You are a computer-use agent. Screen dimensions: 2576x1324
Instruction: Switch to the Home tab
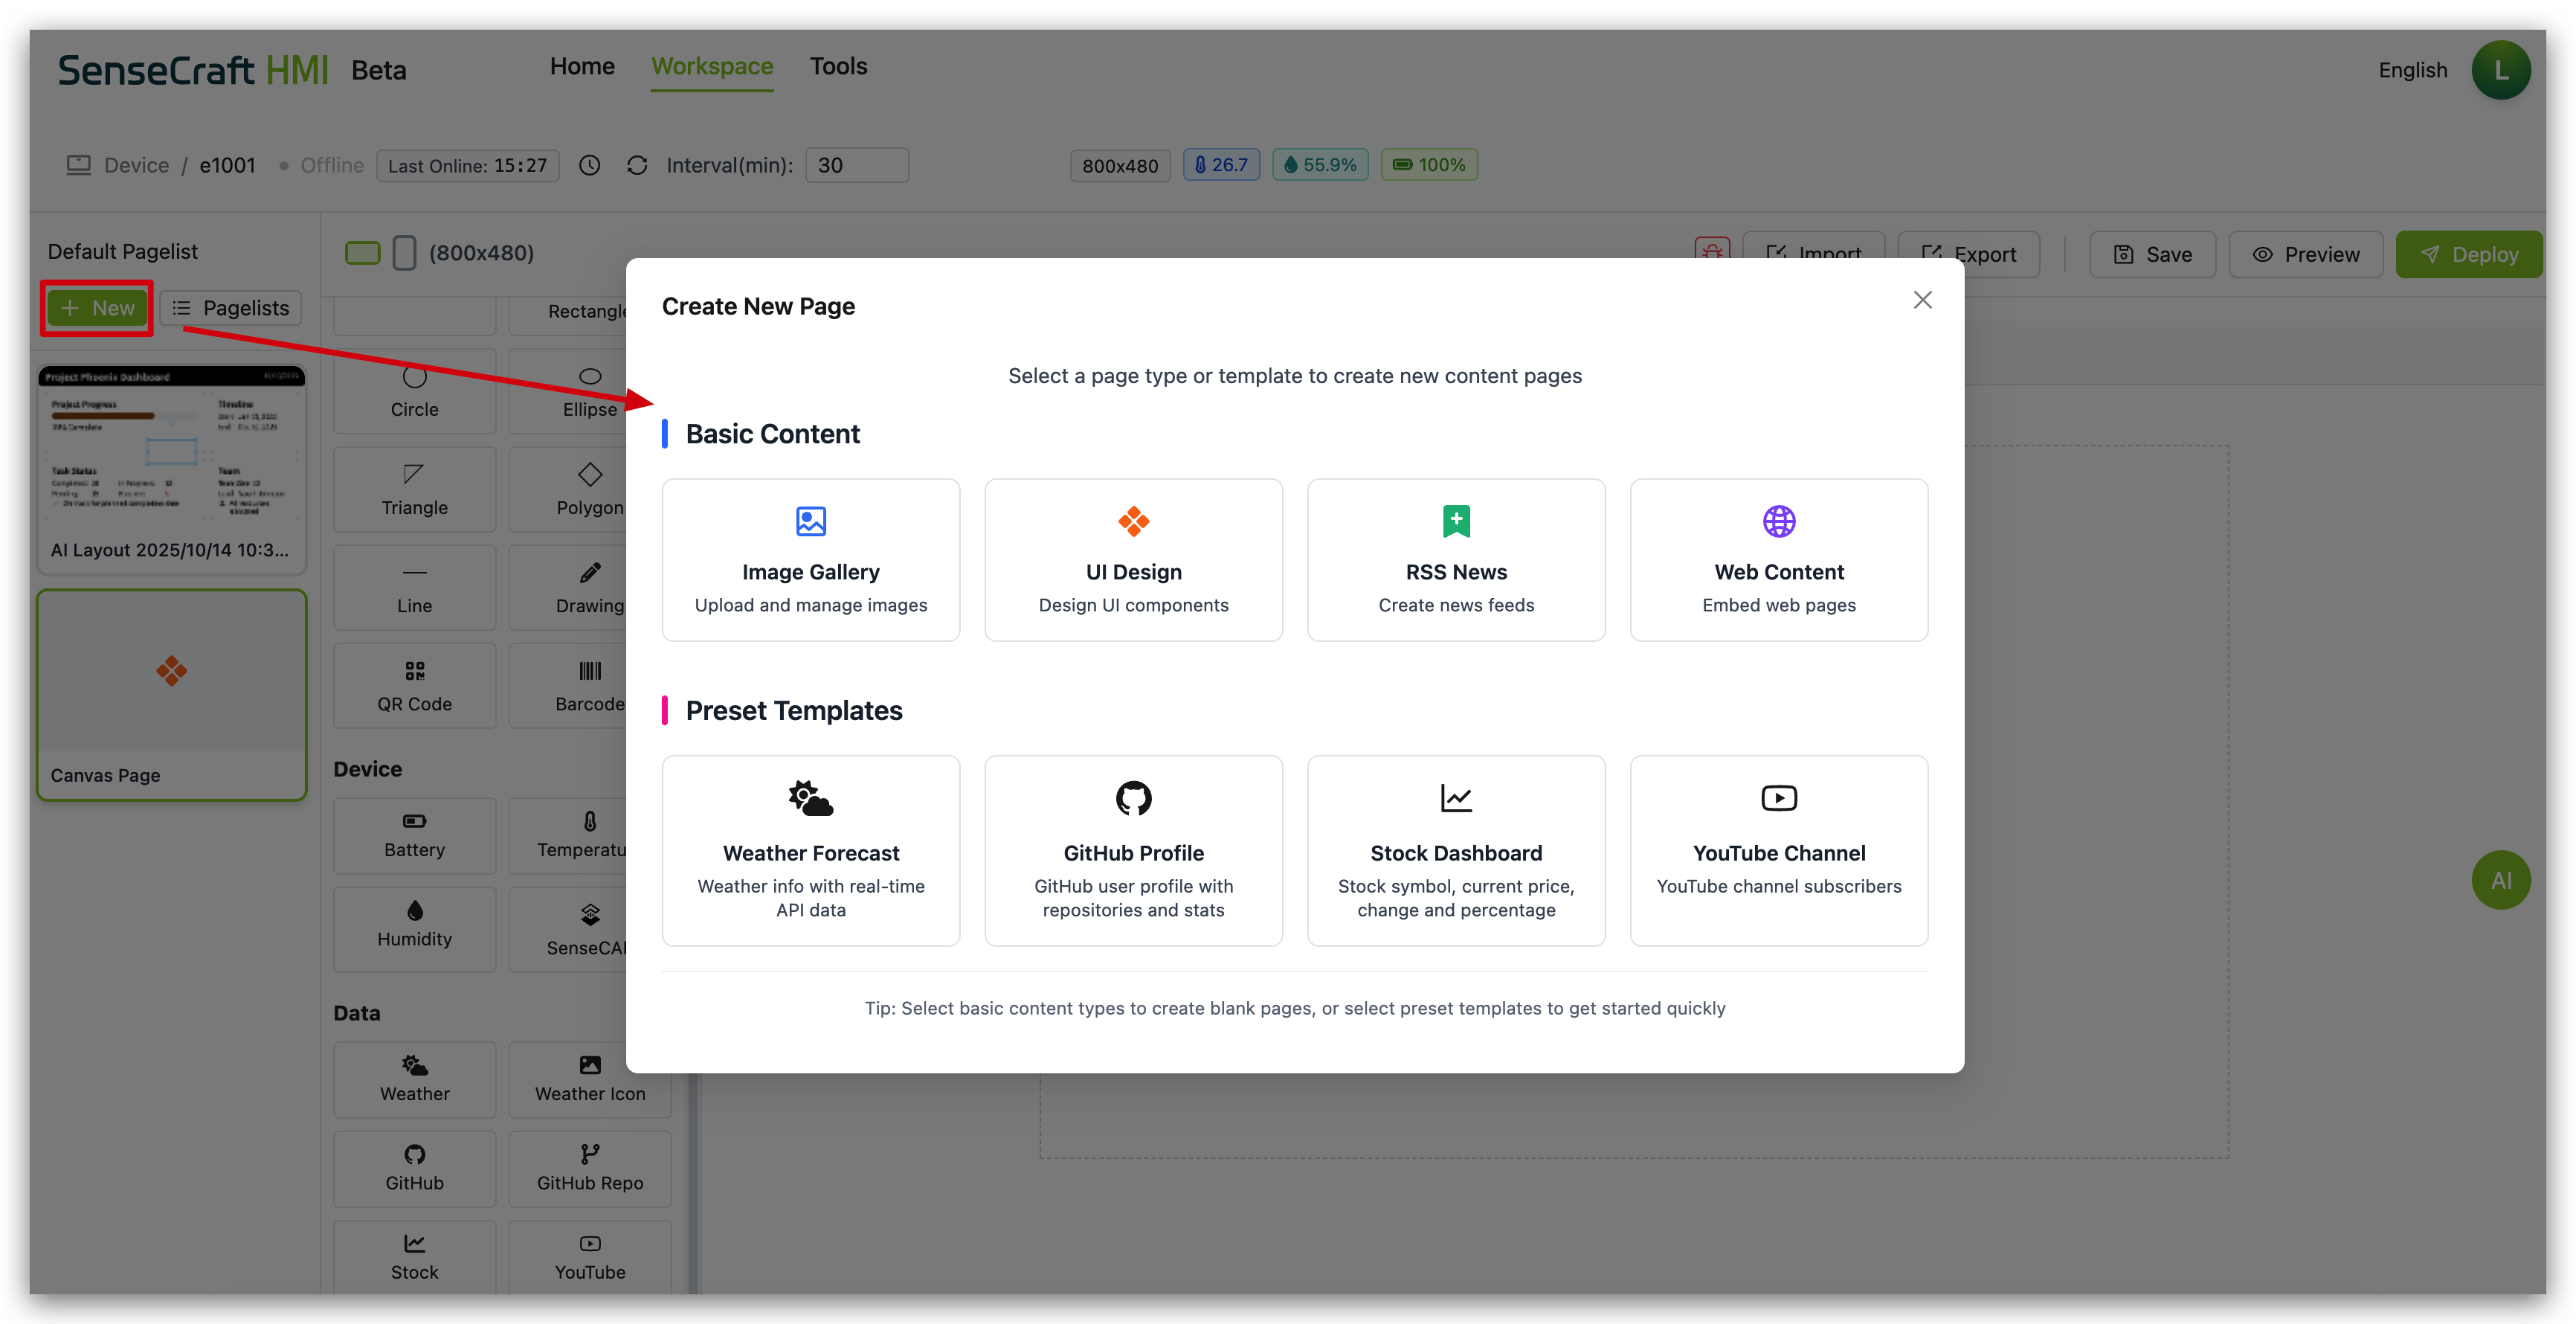click(x=582, y=66)
